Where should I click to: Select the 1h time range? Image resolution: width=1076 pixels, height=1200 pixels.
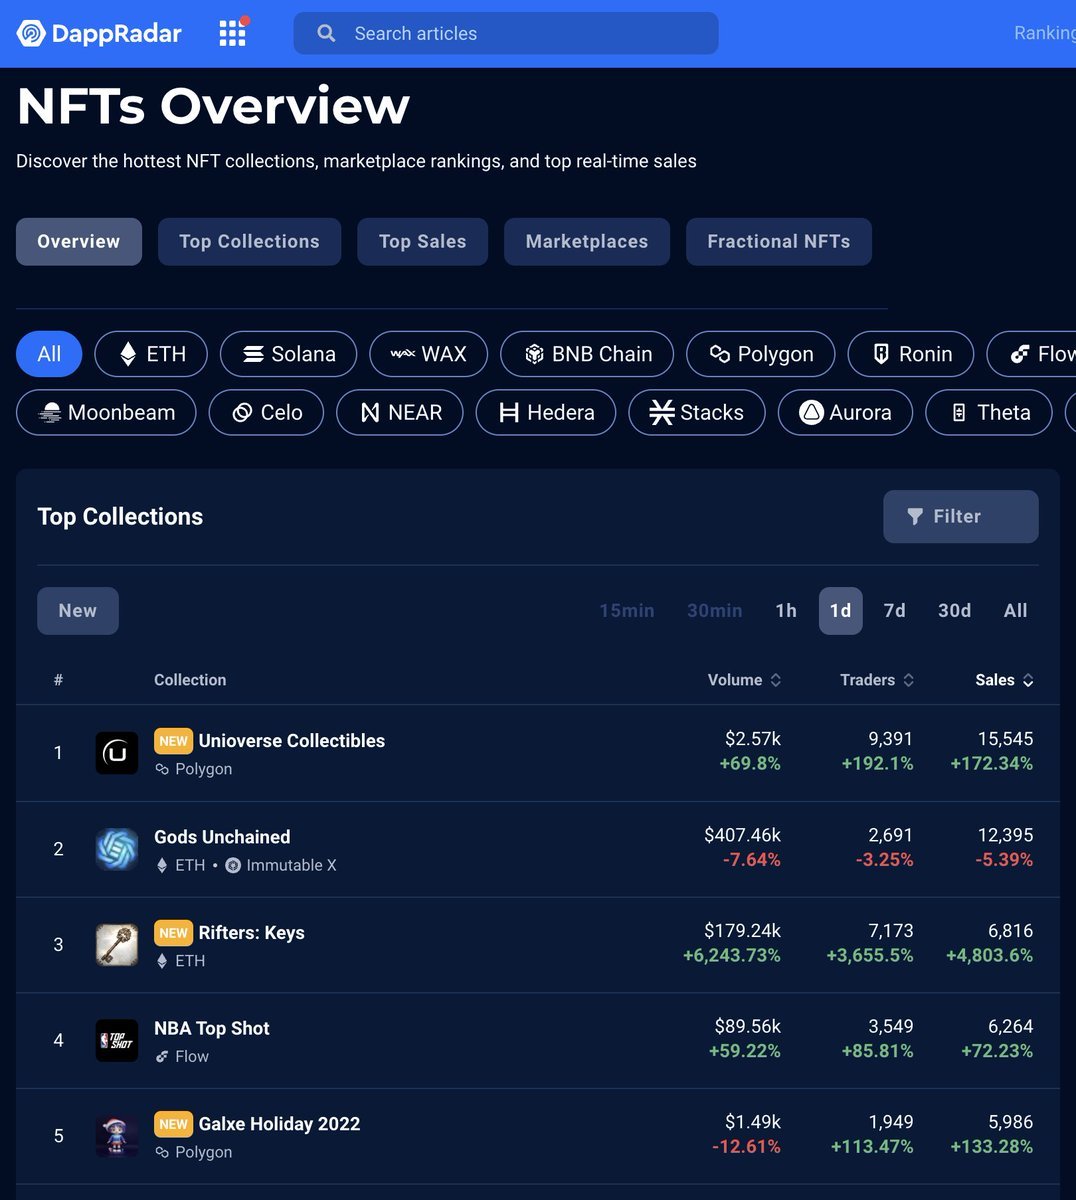point(786,611)
